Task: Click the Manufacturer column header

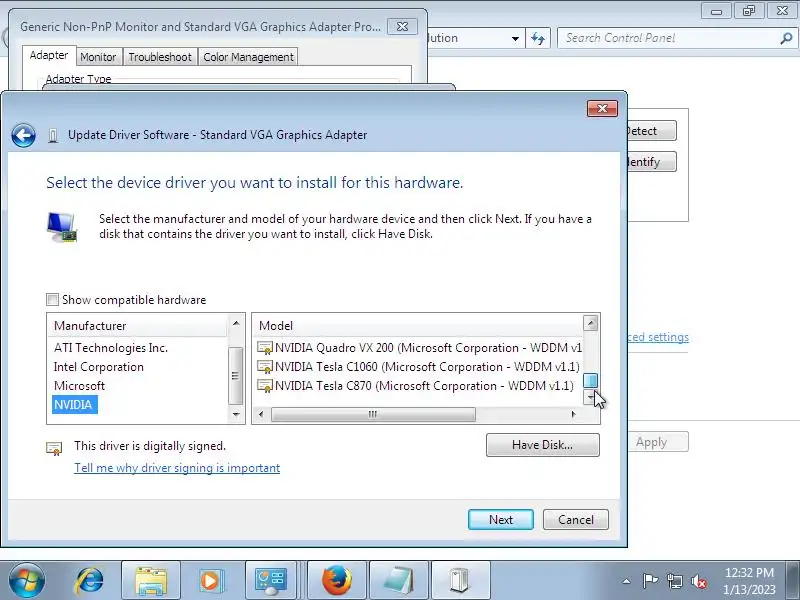Action: (x=138, y=326)
